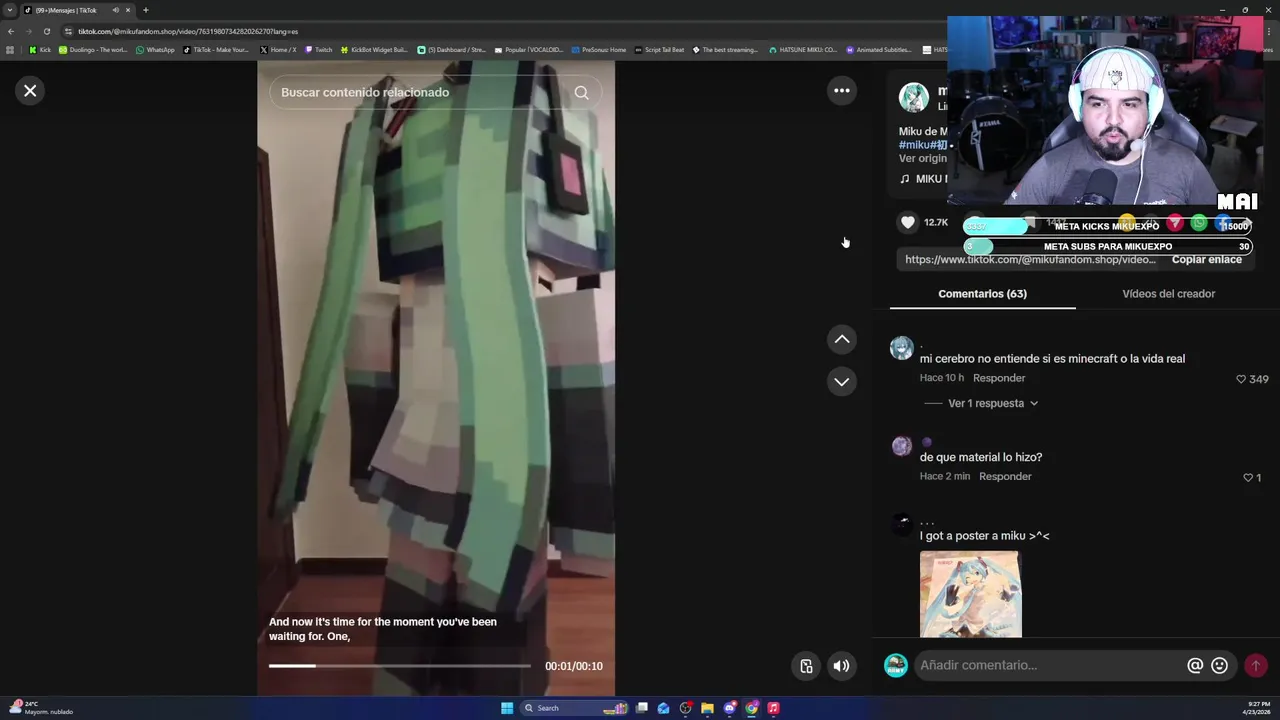
Task: Open the bookmarks apps grid icon
Action: pyautogui.click(x=10, y=49)
